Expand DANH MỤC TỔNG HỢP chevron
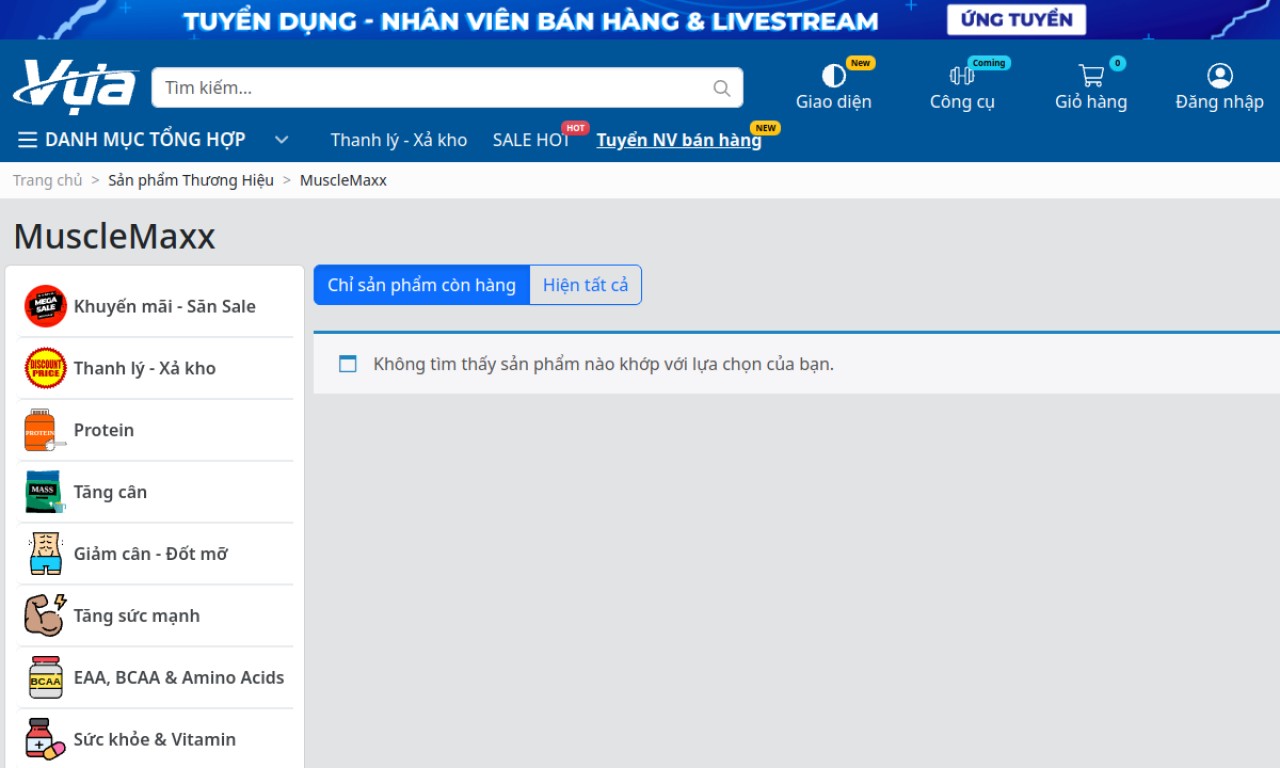The width and height of the screenshot is (1280, 768). [x=282, y=140]
